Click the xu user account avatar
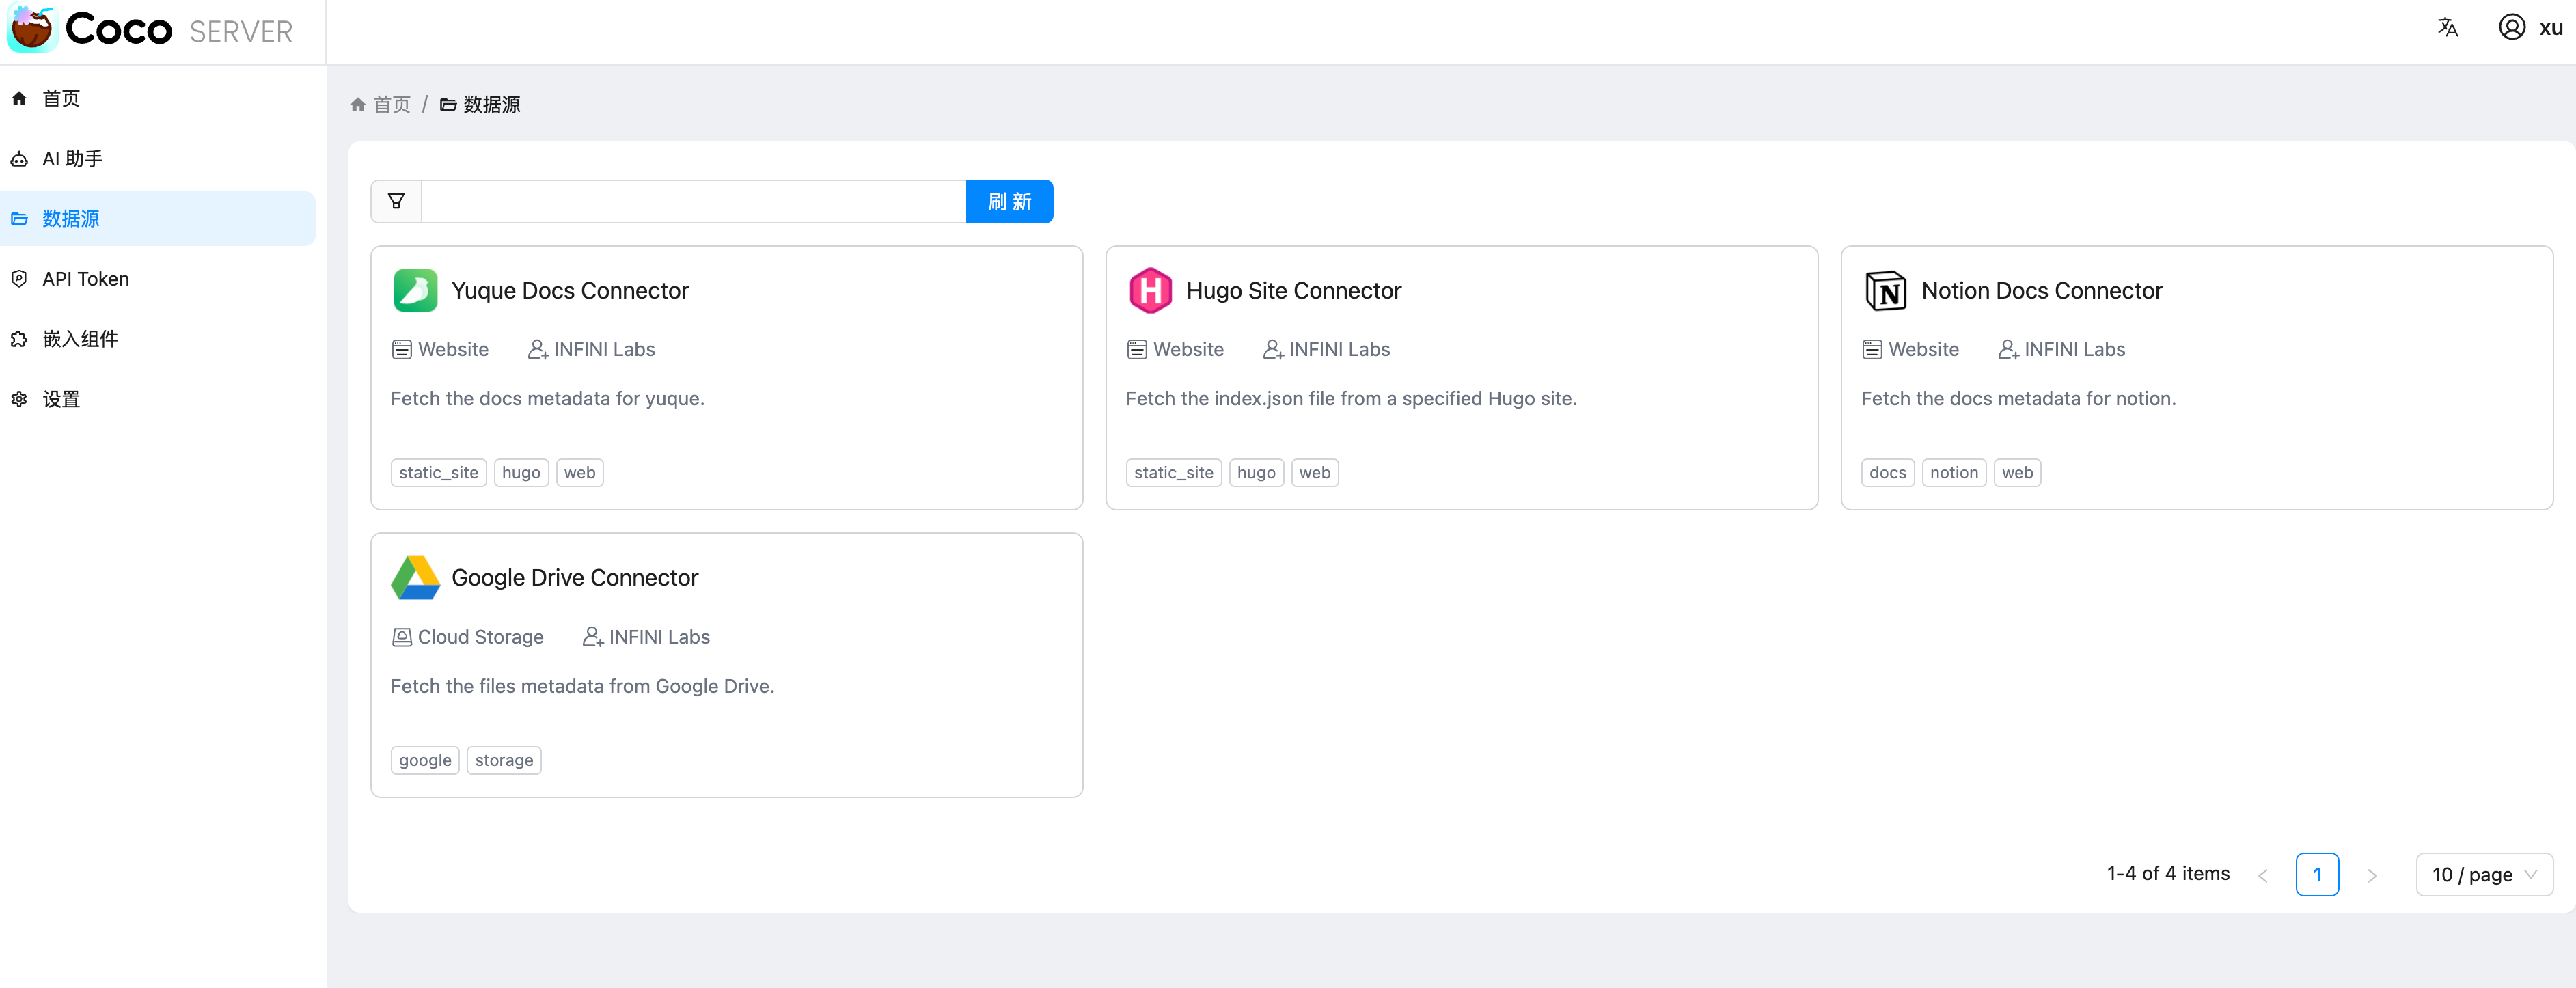The image size is (2576, 988). click(x=2511, y=27)
